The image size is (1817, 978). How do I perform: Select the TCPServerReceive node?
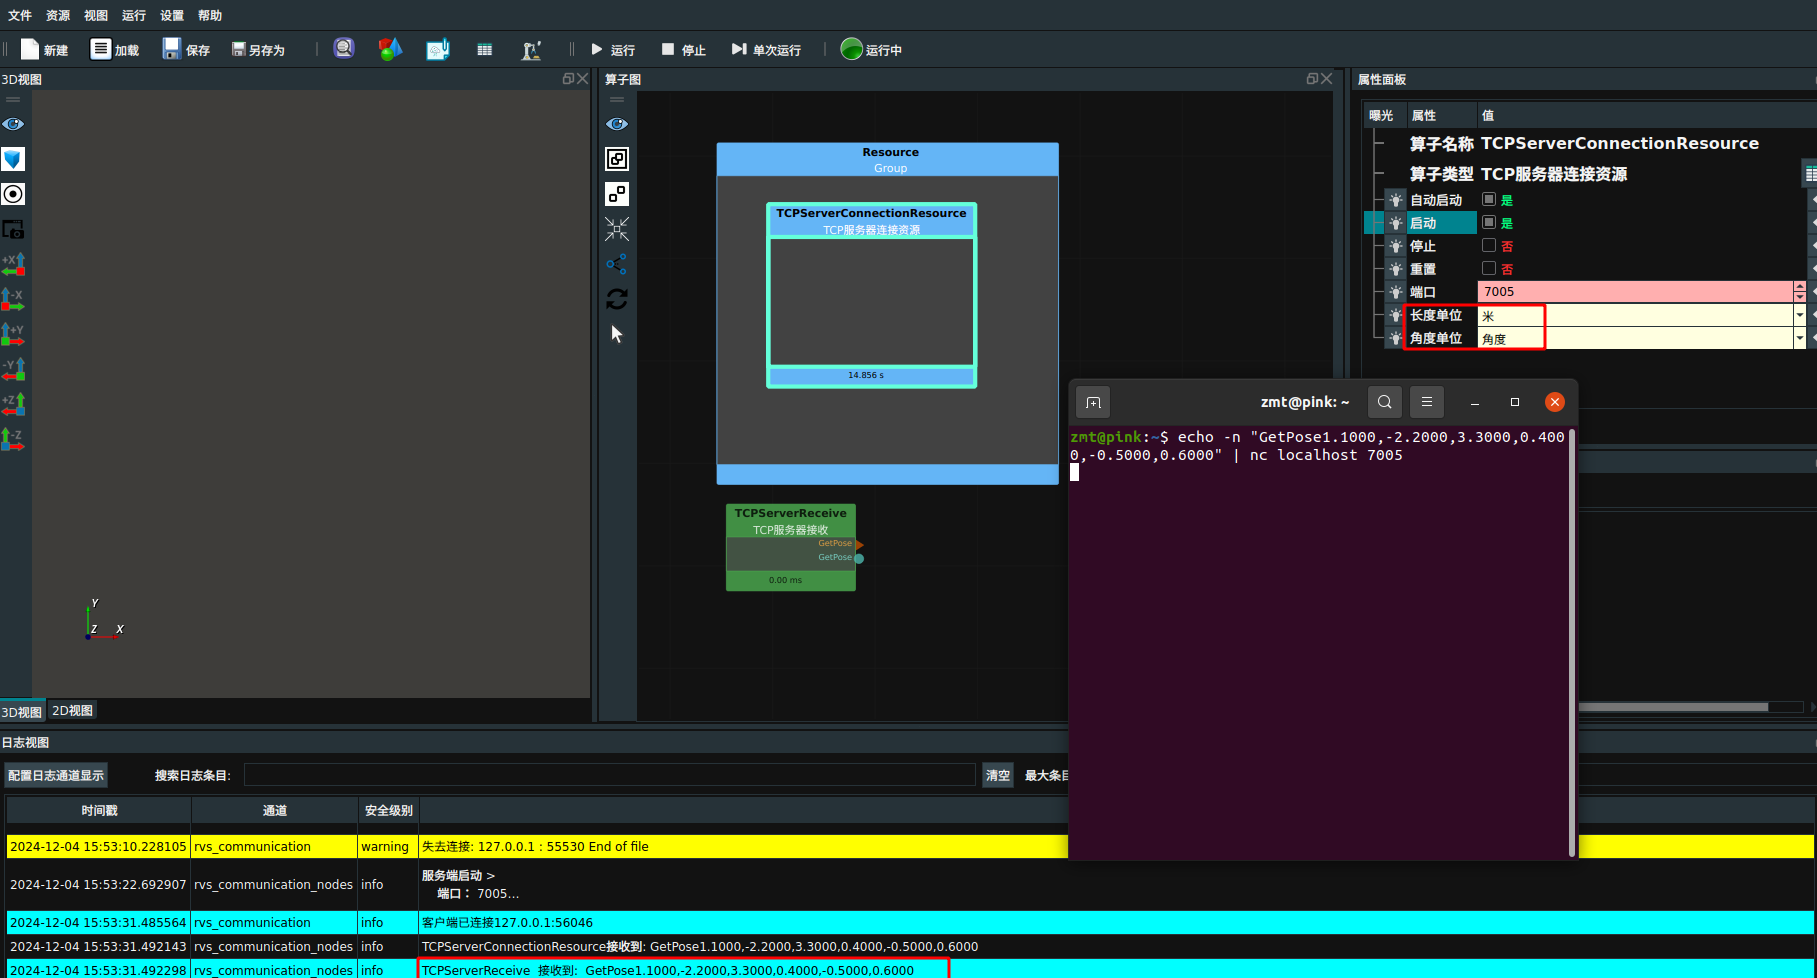tap(790, 547)
